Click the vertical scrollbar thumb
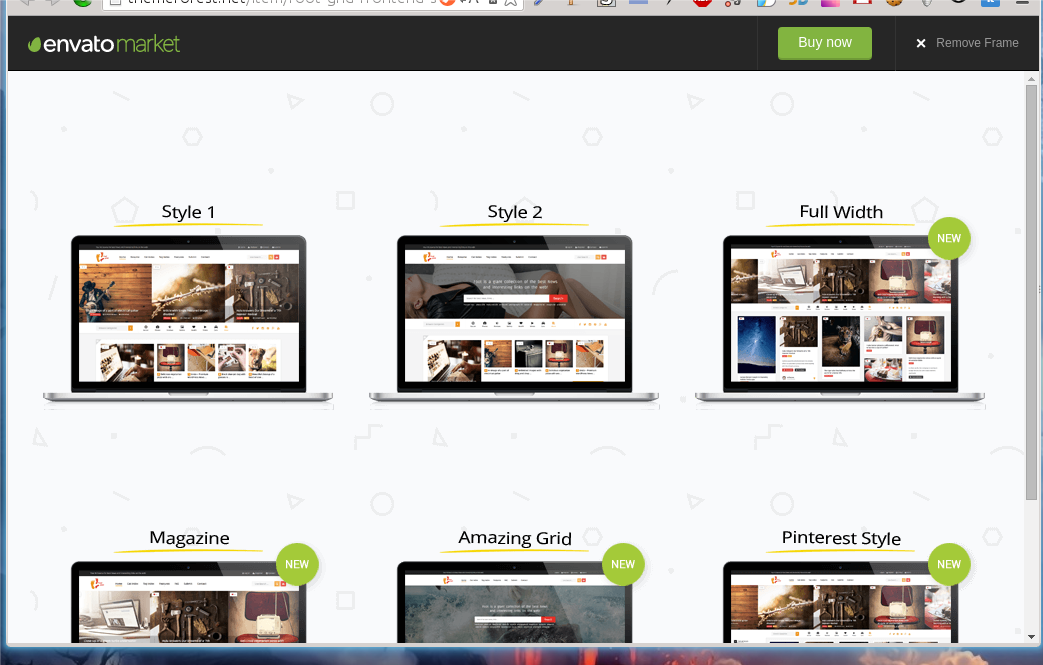 click(x=1031, y=290)
